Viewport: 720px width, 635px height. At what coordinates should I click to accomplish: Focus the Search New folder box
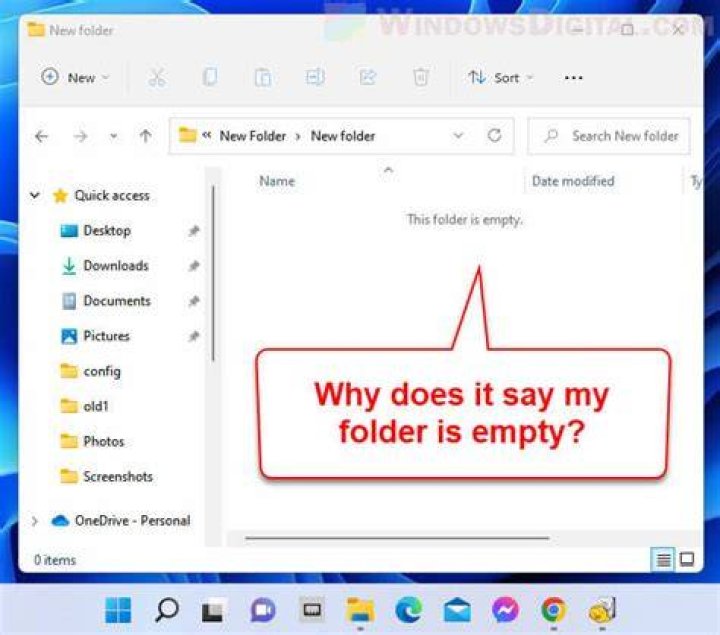(x=609, y=136)
